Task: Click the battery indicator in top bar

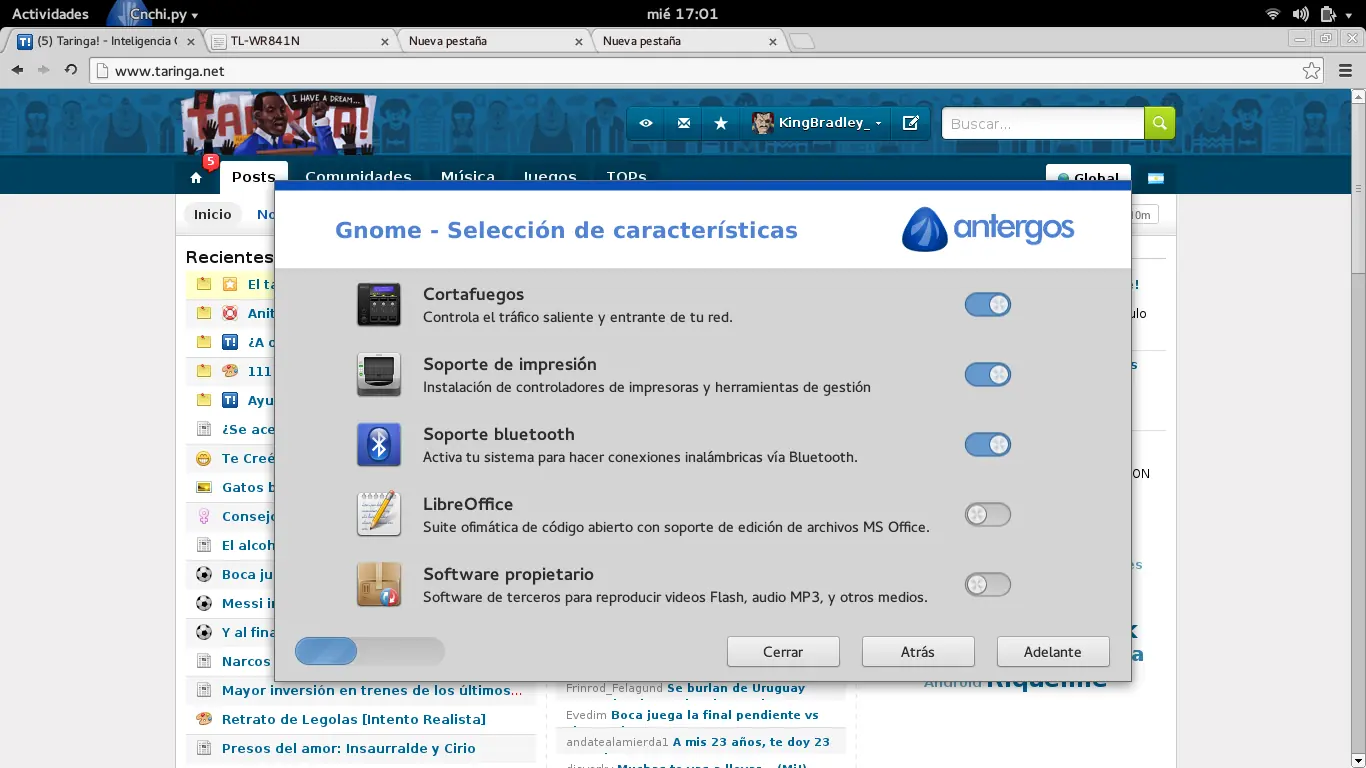Action: click(1328, 14)
